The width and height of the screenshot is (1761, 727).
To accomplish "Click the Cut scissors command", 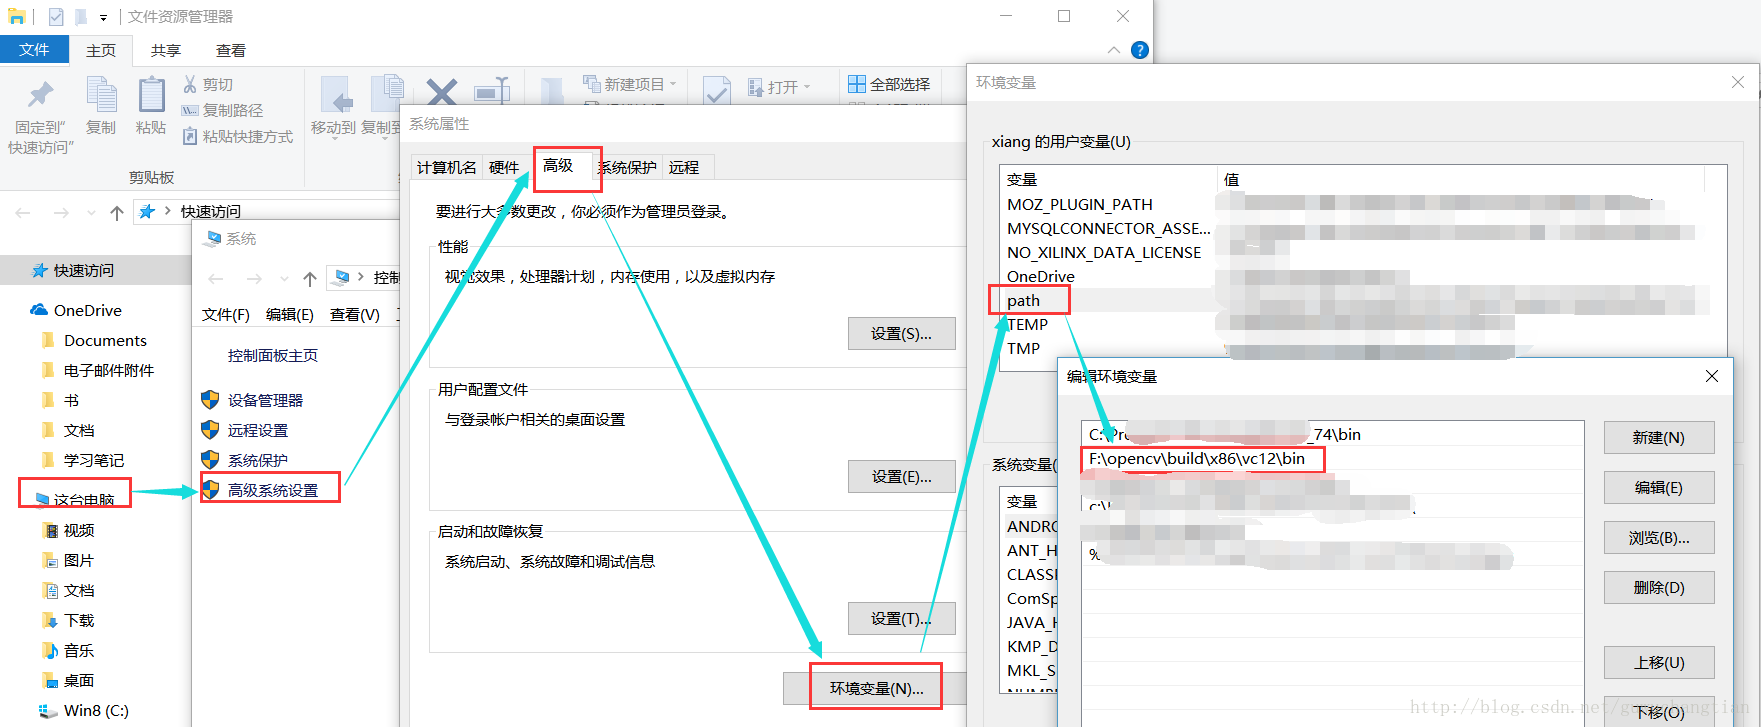I will click(208, 84).
